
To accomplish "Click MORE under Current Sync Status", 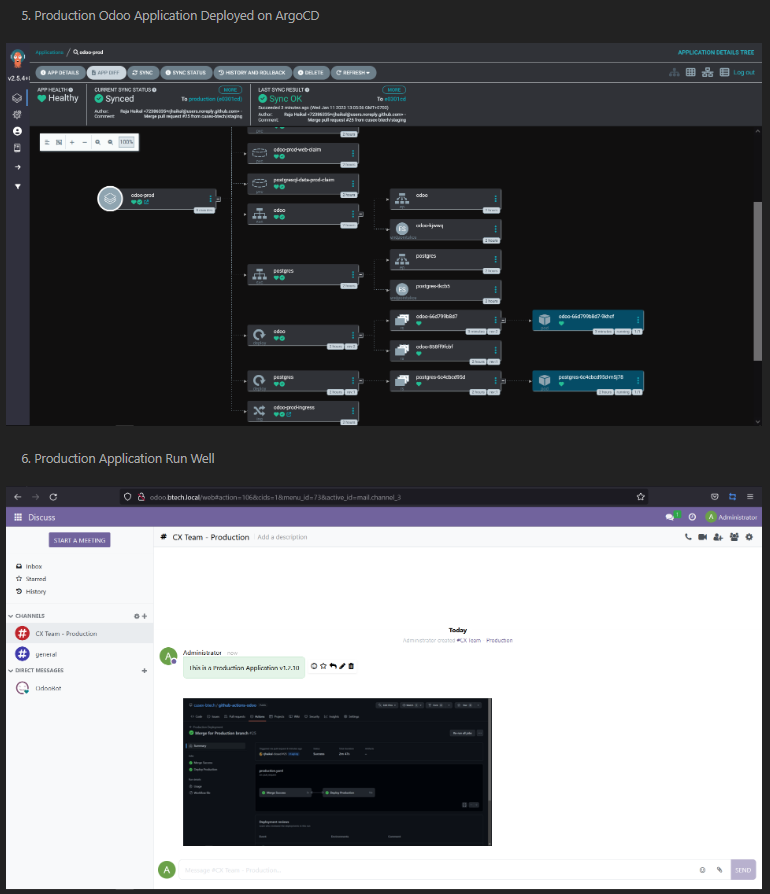I will pos(230,90).
